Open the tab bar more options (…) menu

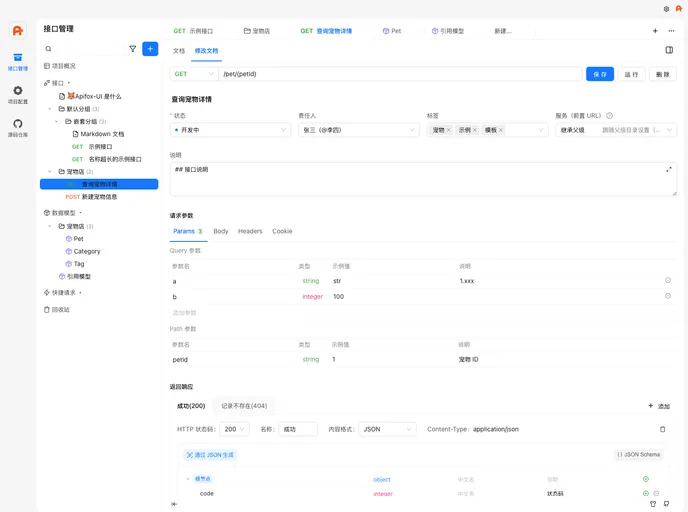671,31
